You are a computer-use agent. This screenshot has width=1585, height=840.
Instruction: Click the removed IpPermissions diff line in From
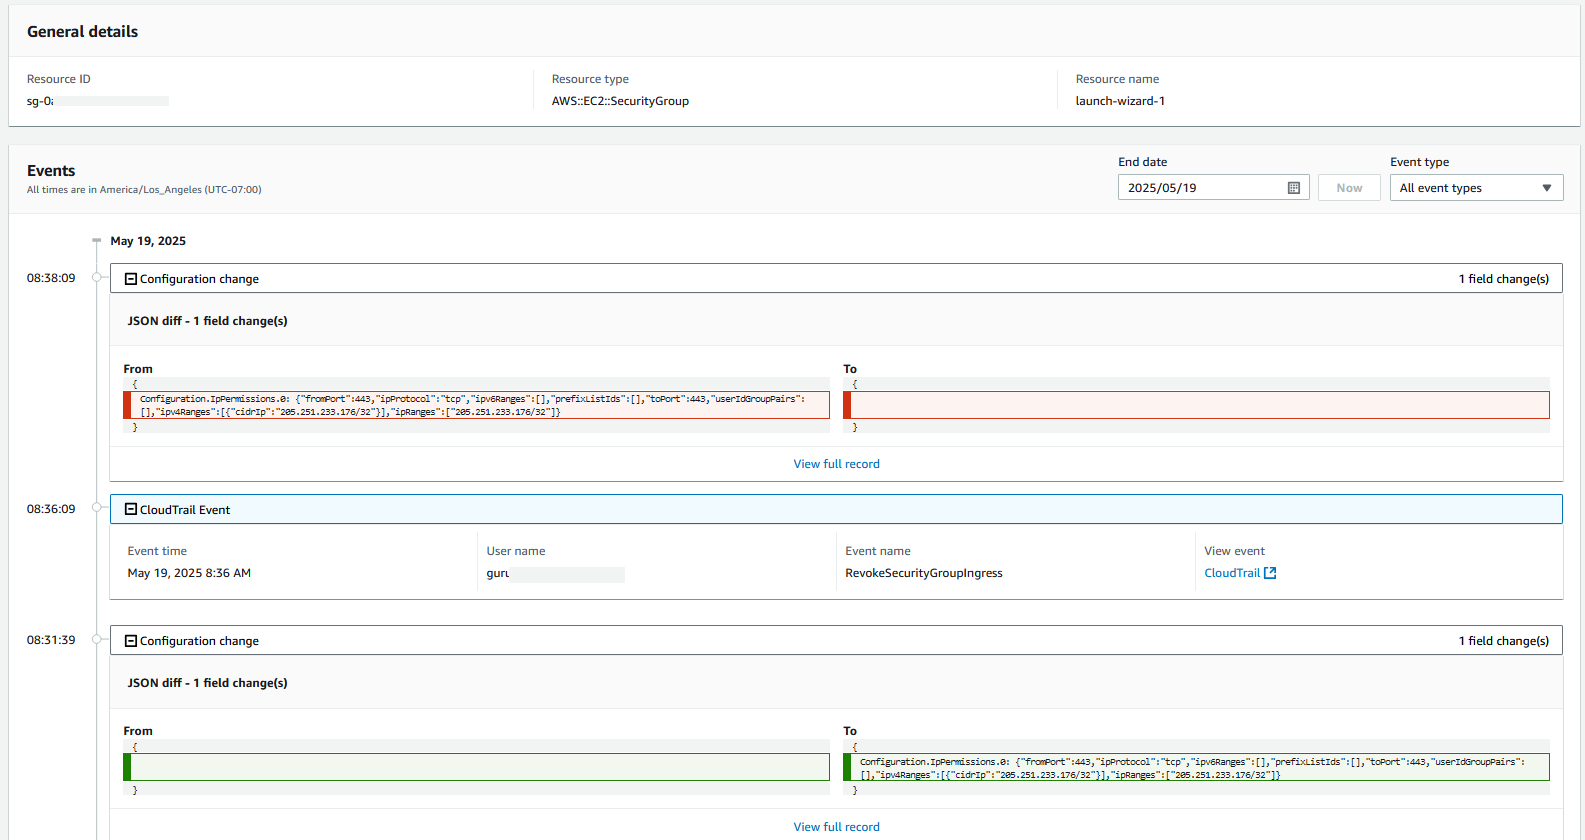click(x=476, y=405)
